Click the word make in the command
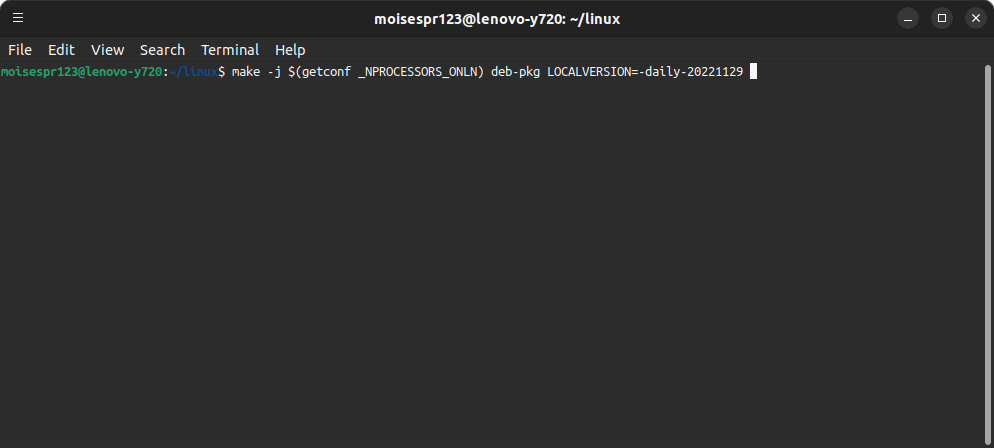This screenshot has height=448, width=994. point(246,72)
